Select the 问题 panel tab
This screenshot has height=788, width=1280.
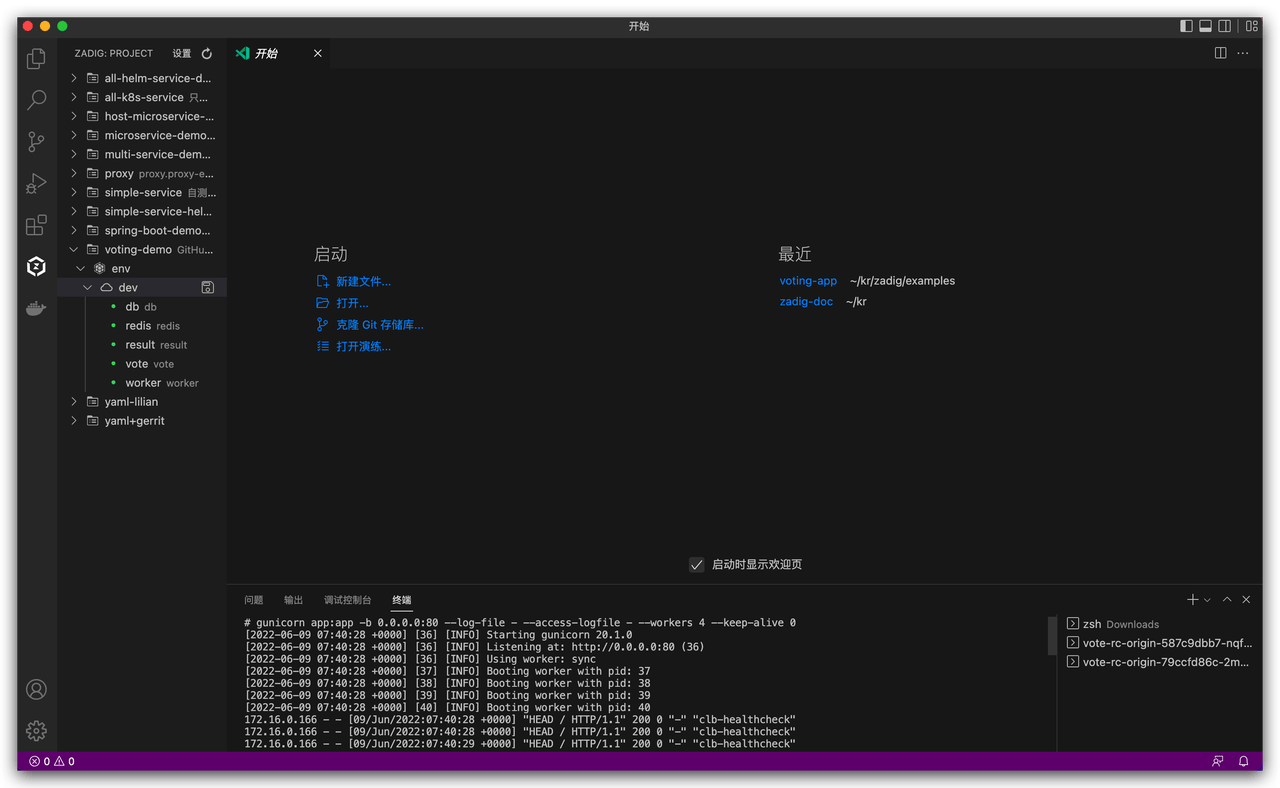click(x=253, y=599)
